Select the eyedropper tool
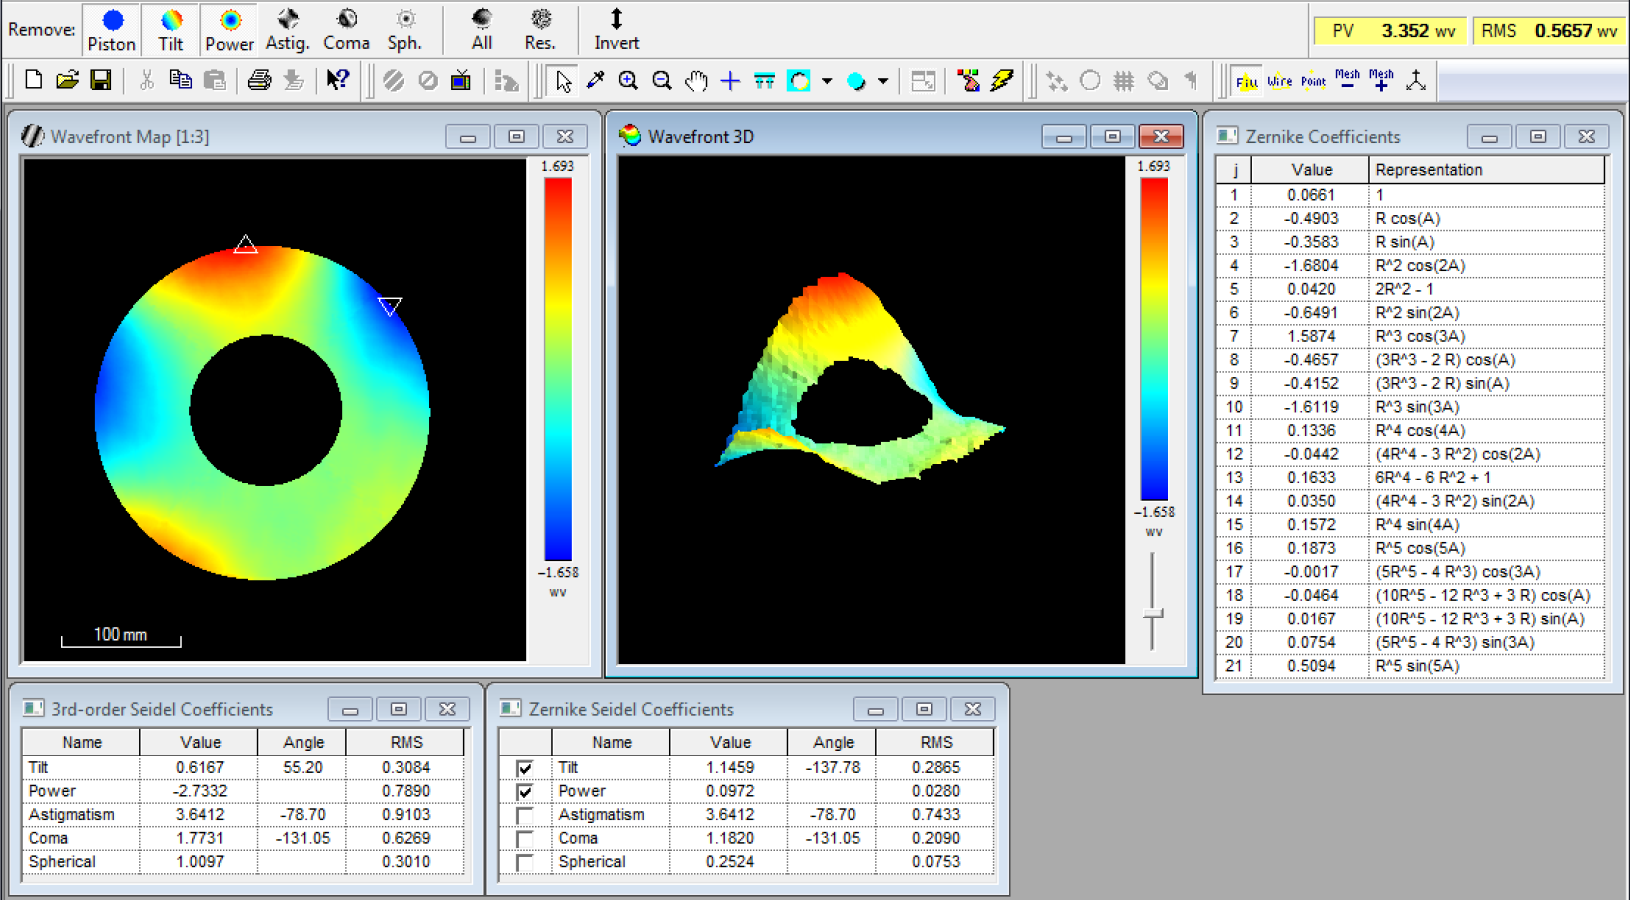 (596, 81)
